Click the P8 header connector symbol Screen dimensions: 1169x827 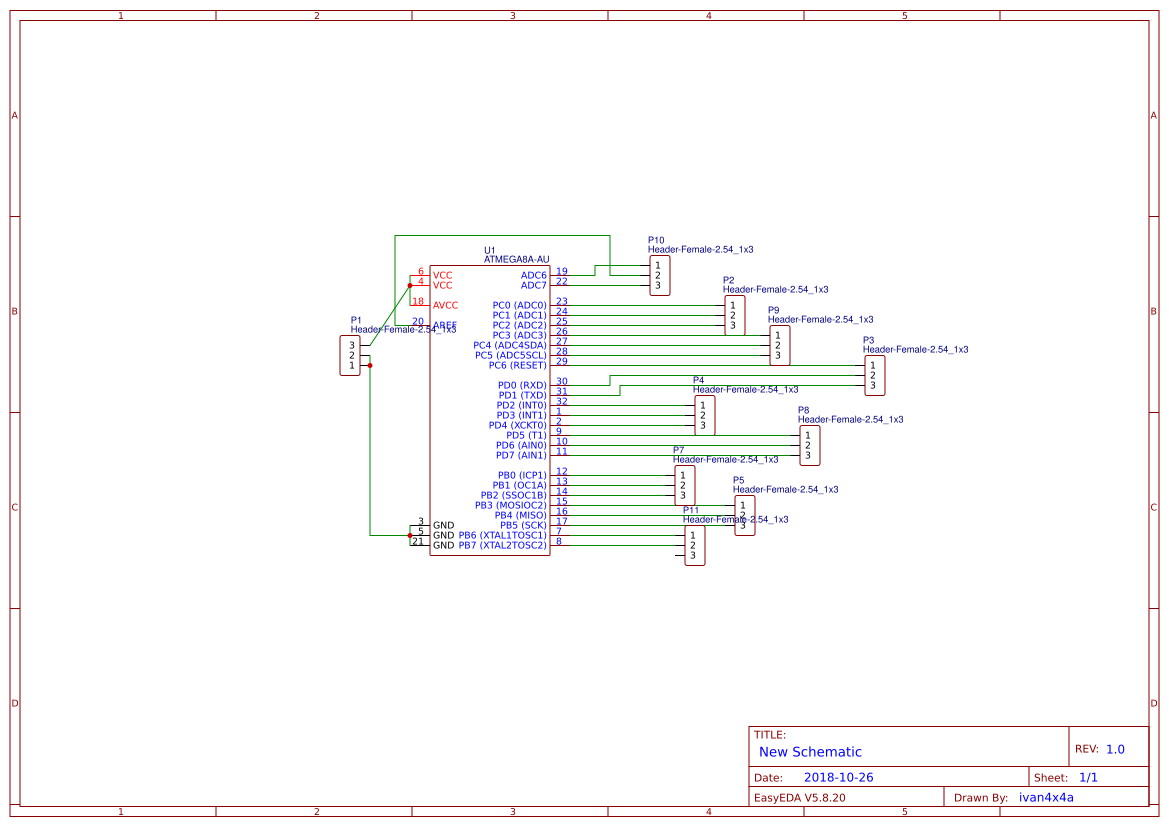pos(810,445)
